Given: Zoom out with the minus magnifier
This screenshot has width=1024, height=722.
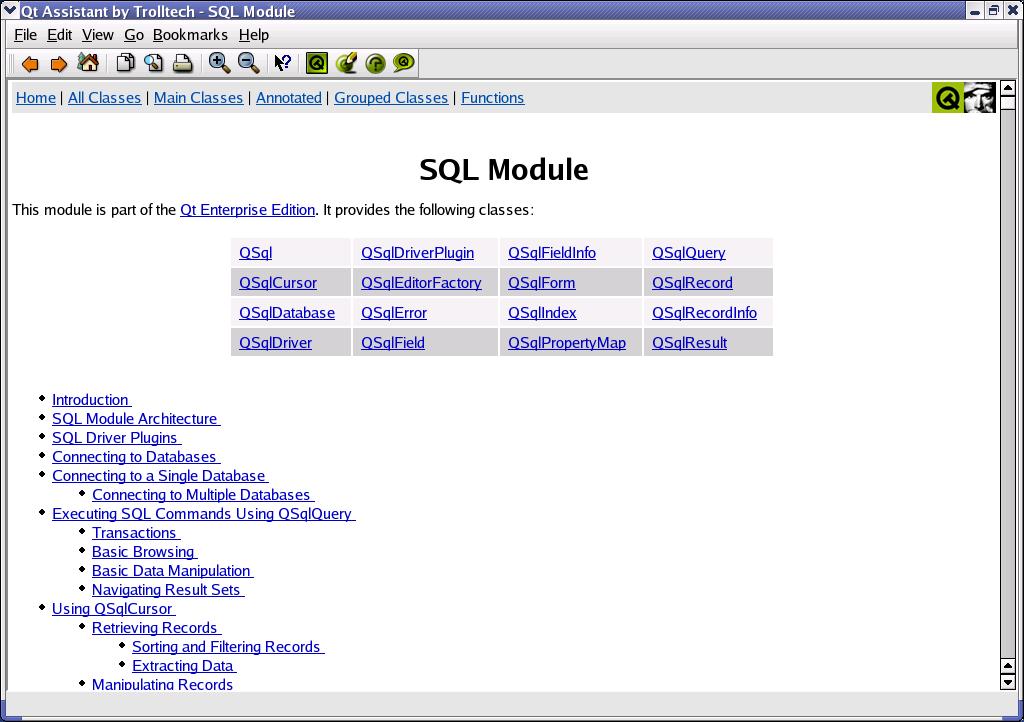Looking at the screenshot, I should point(248,63).
